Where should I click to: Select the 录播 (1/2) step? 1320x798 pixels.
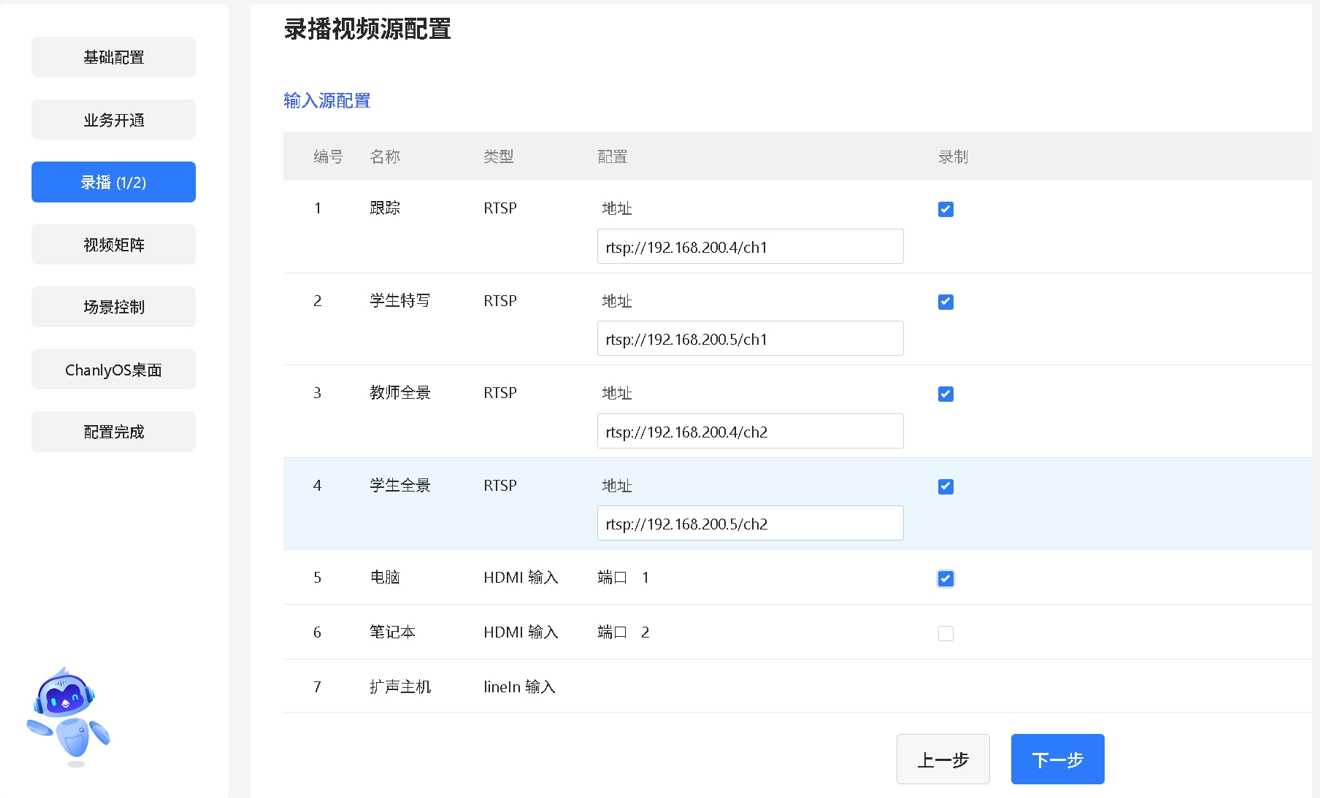[114, 182]
